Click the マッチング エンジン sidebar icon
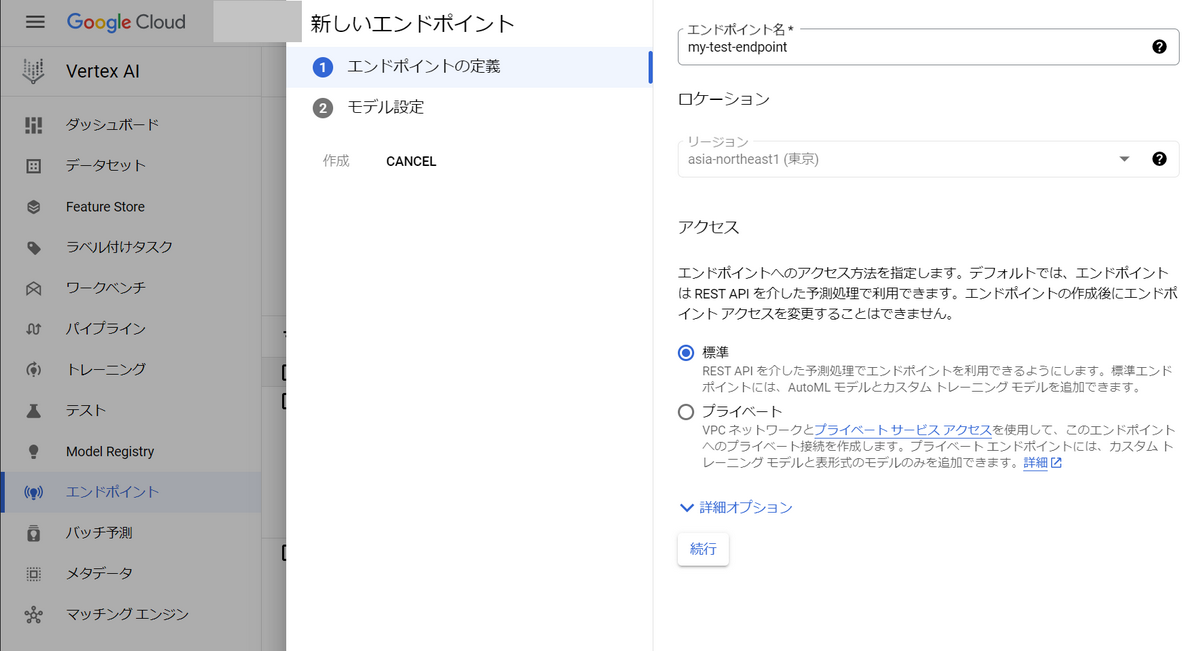 click(34, 615)
